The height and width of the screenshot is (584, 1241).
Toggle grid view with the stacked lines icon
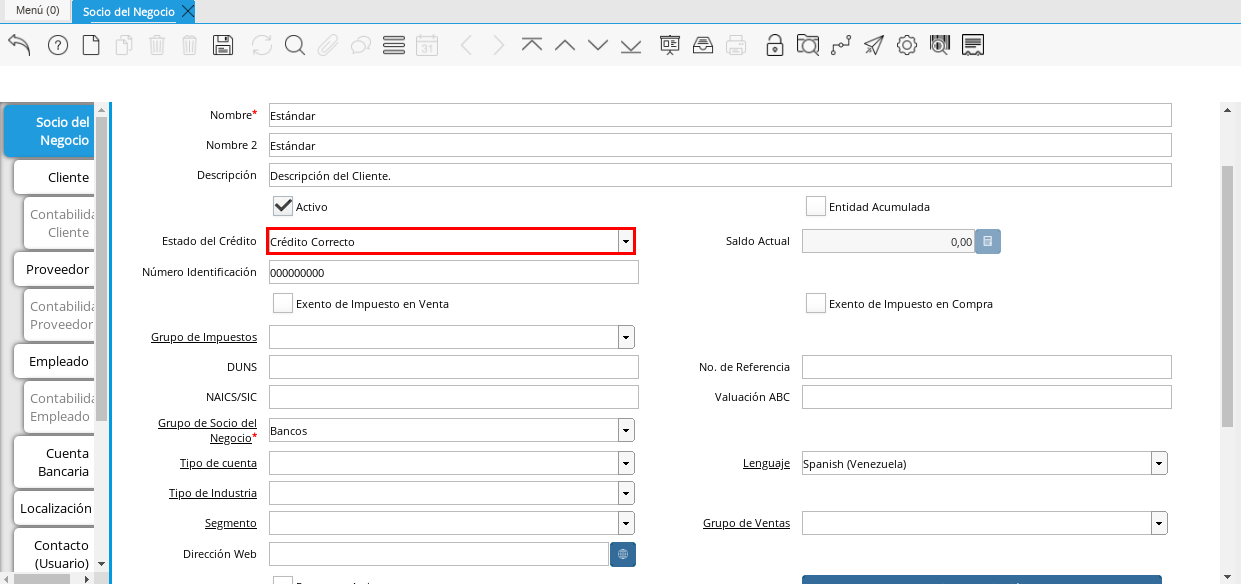393,45
